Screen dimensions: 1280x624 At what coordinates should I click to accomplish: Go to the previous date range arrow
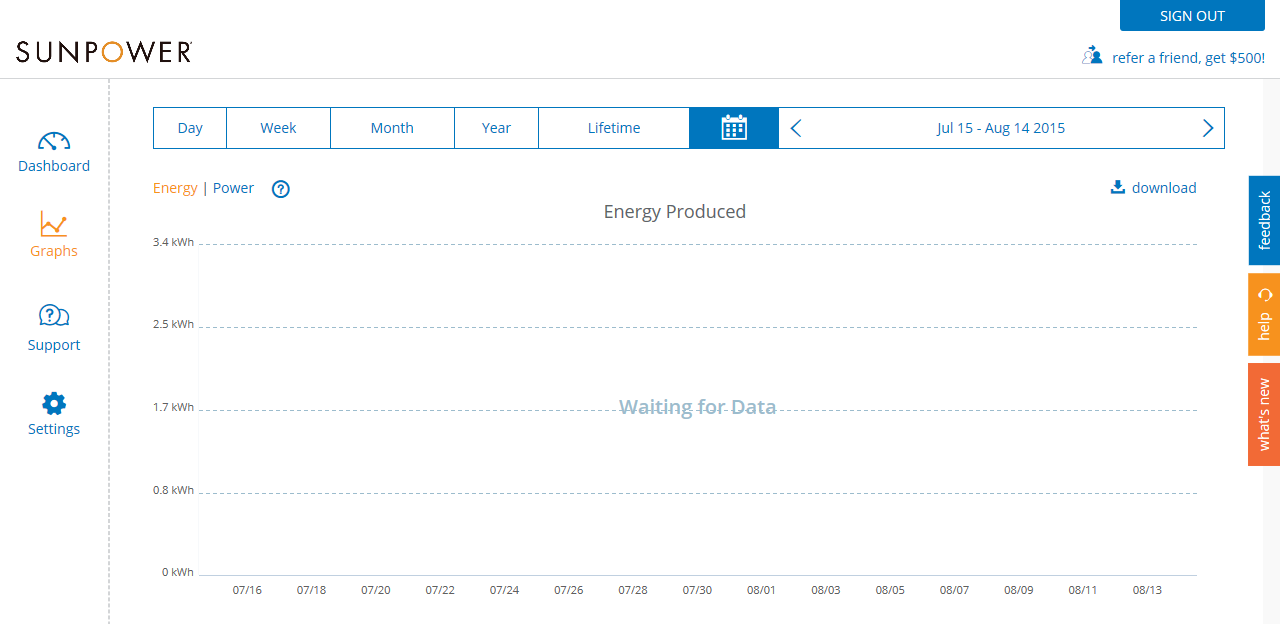tap(796, 128)
